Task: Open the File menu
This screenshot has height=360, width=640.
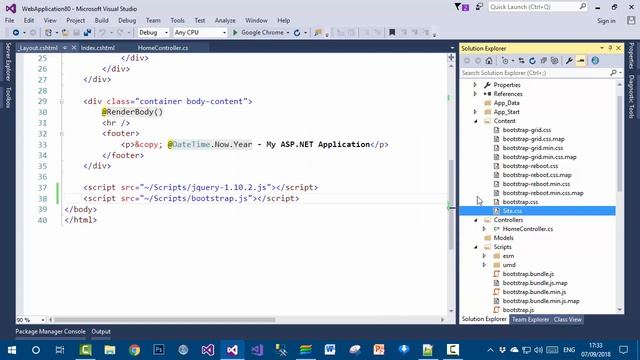Action: pos(9,20)
